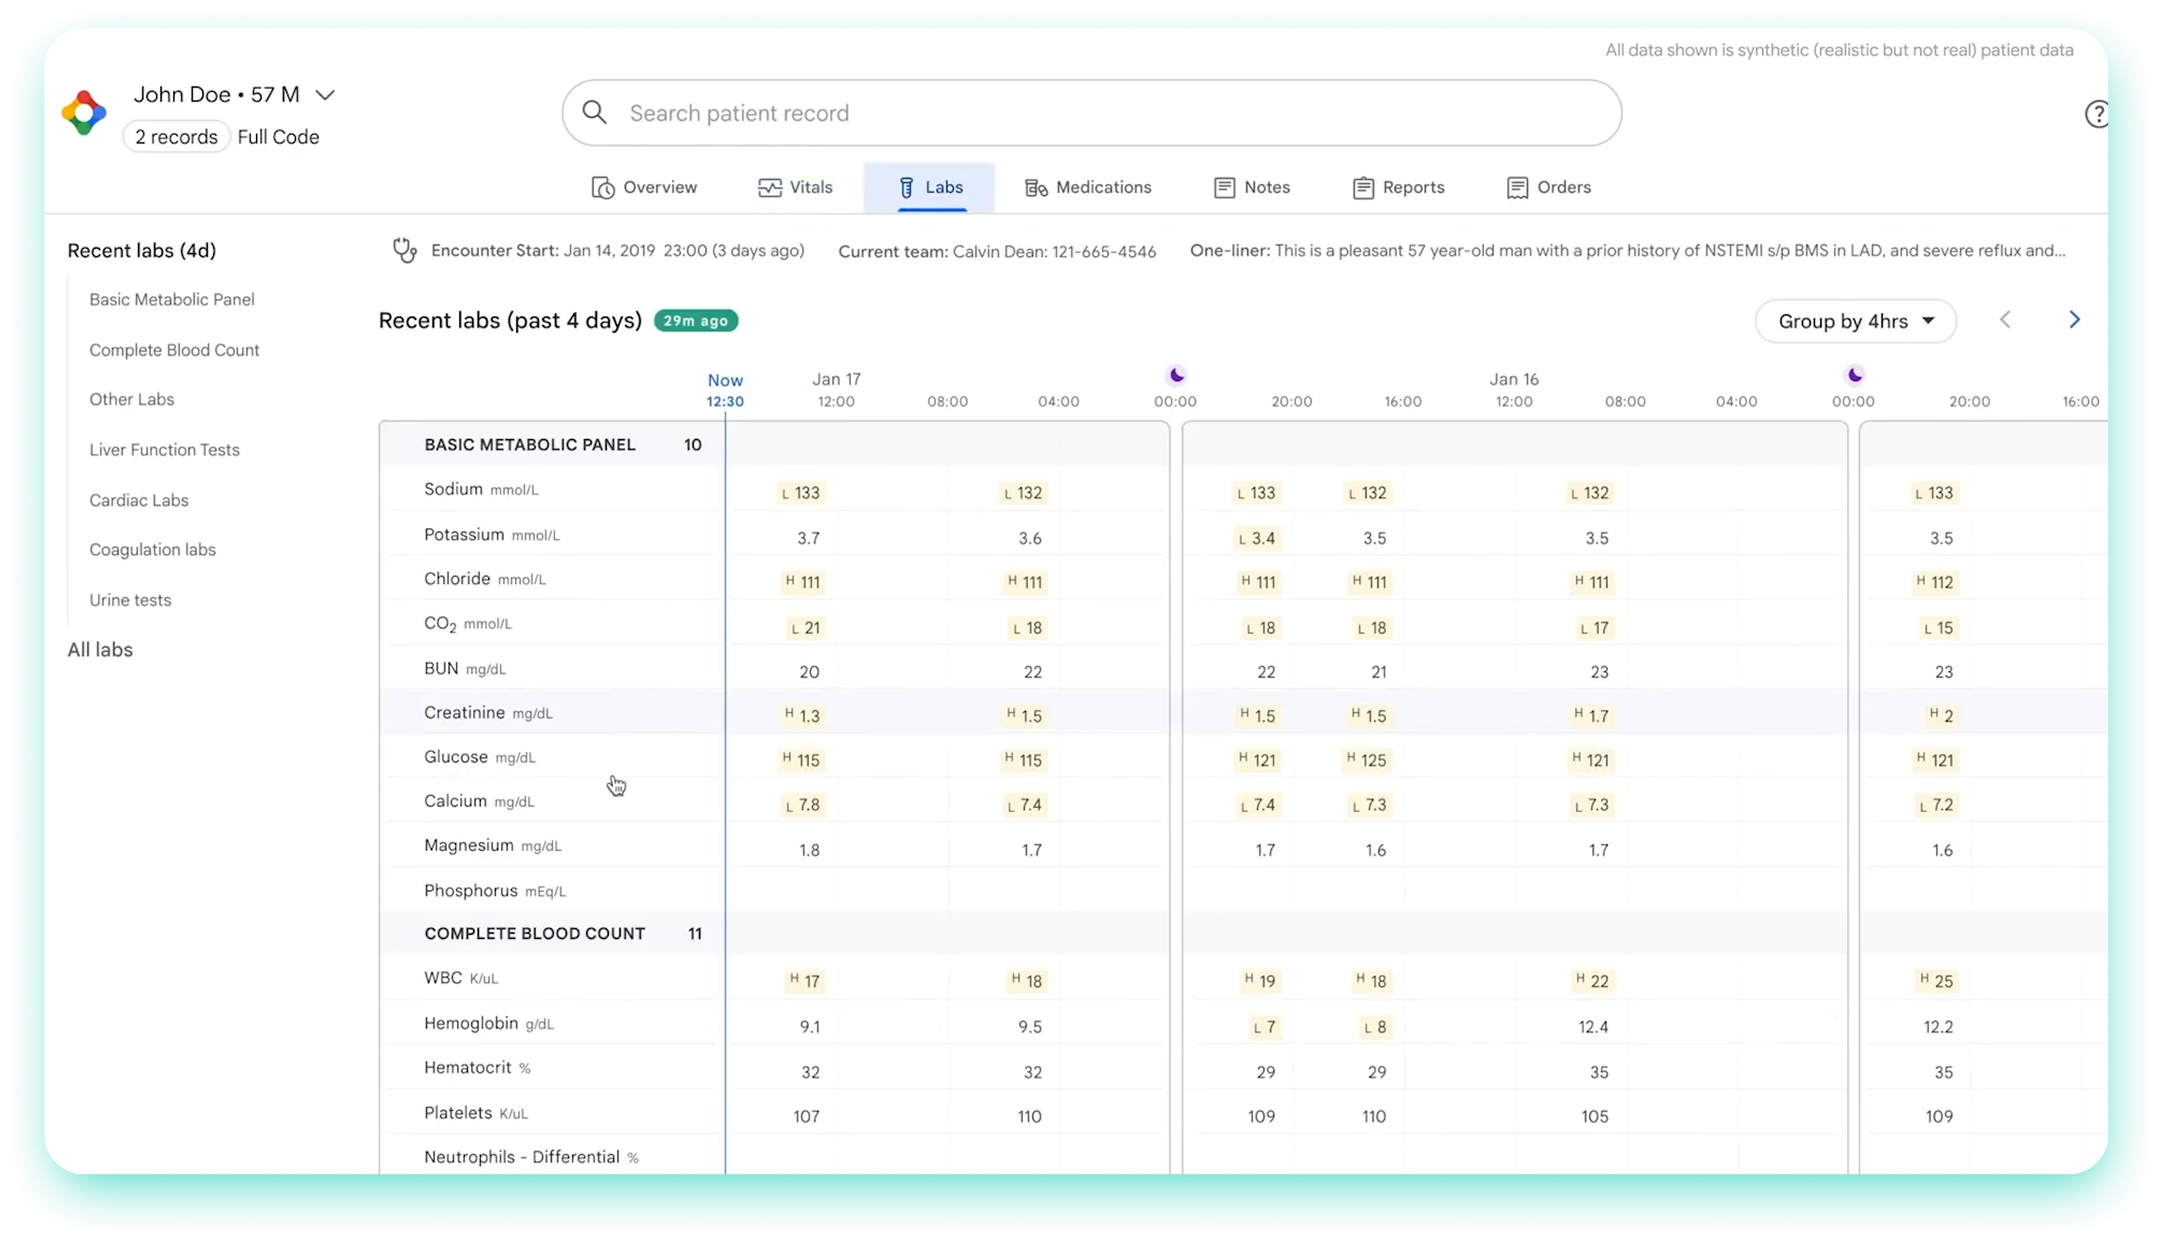Open the Group by 4hrs dropdown
This screenshot has height=1243, width=2161.
point(1855,321)
